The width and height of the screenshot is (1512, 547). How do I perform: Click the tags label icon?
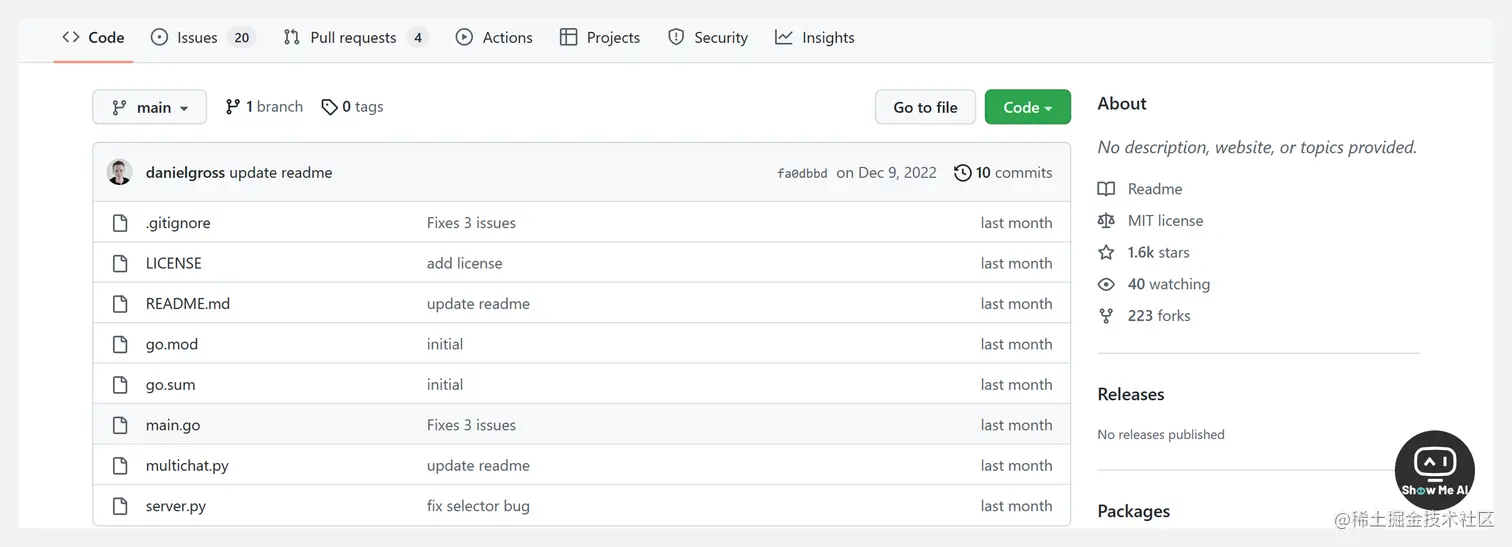[329, 107]
